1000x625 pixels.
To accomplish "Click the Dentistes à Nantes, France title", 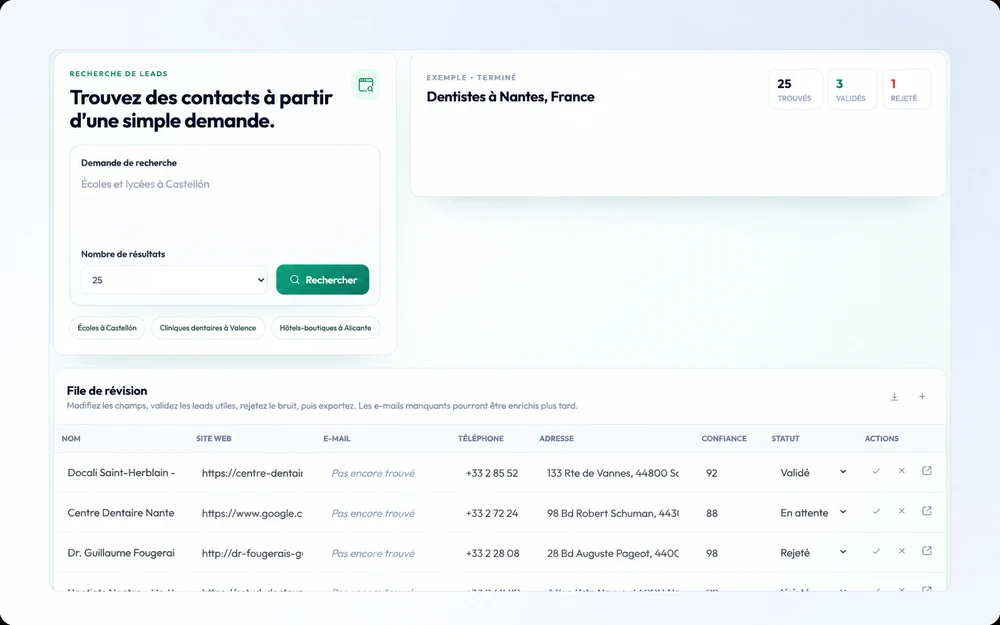I will pyautogui.click(x=510, y=97).
